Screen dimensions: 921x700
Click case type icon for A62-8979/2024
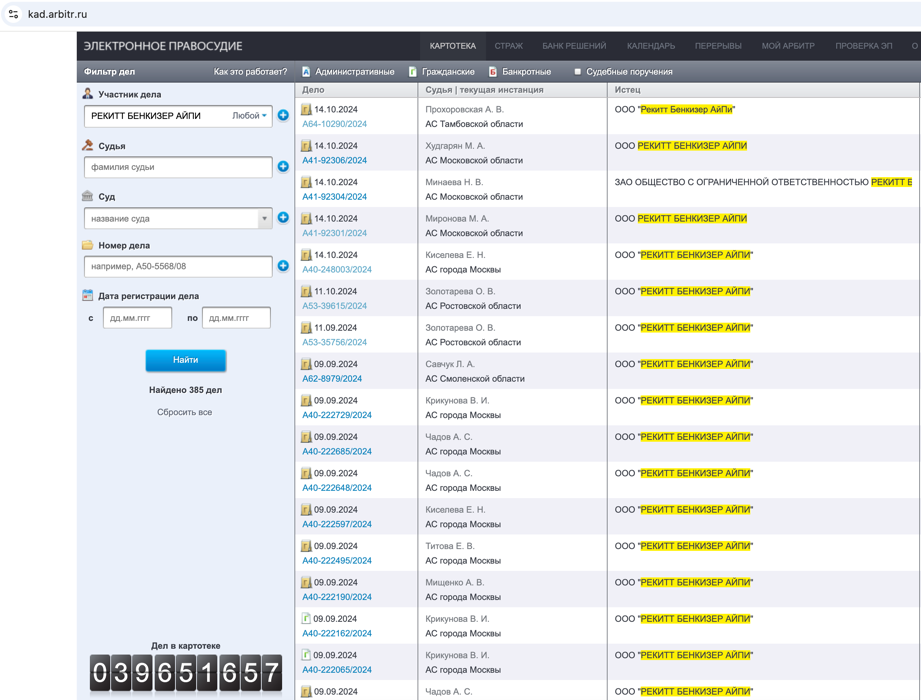point(306,364)
